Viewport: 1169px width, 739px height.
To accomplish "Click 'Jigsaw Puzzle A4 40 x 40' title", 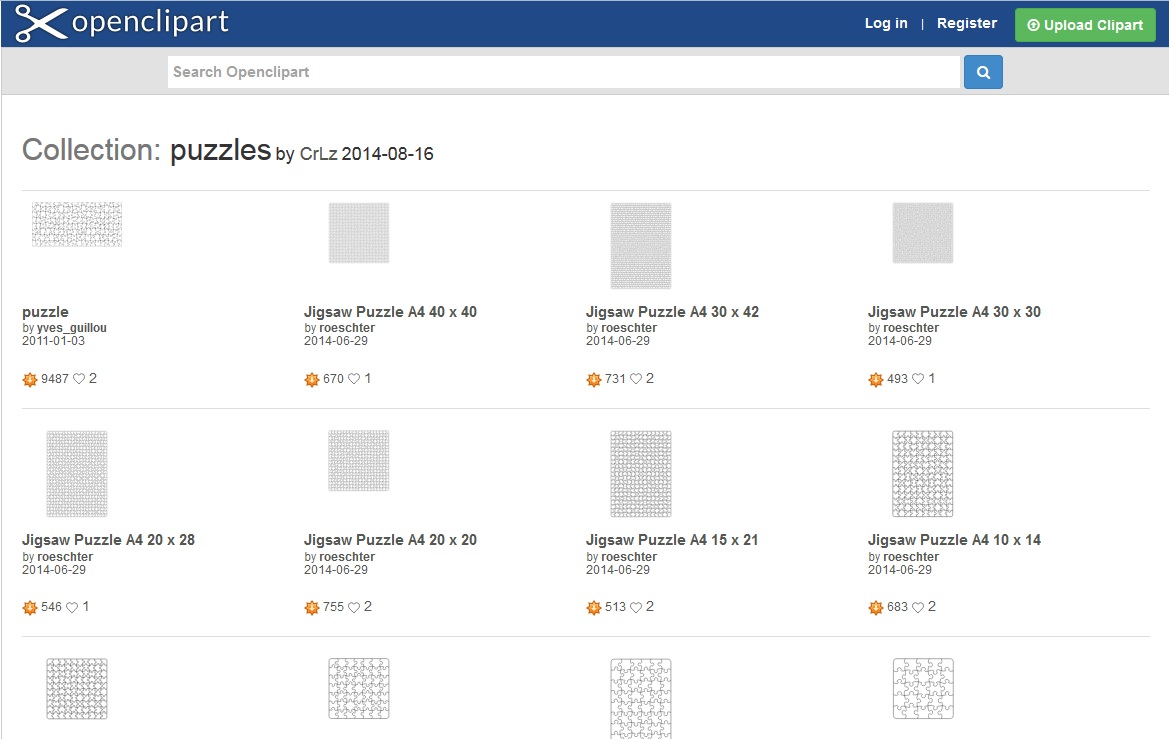I will click(390, 312).
